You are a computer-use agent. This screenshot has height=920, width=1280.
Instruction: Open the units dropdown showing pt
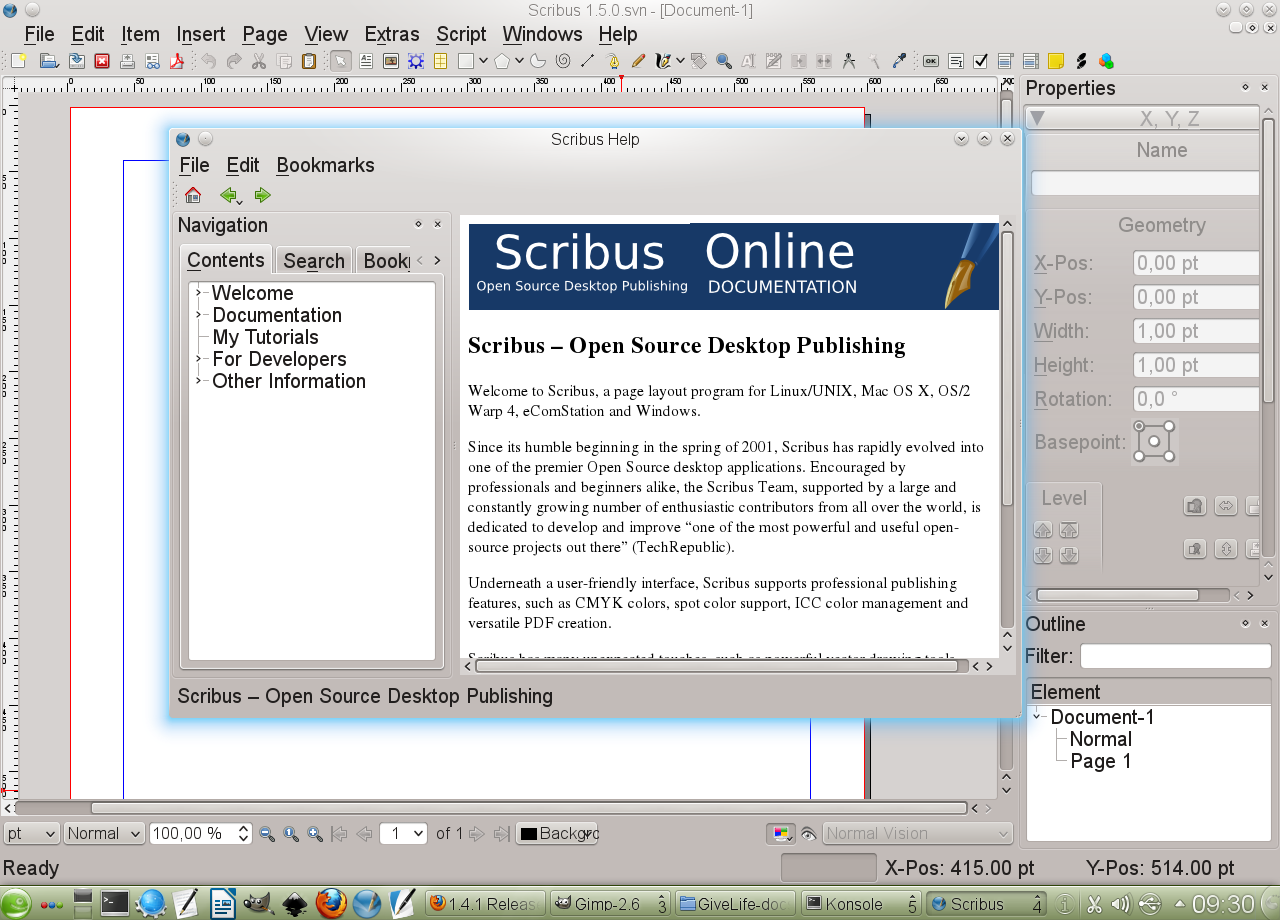click(32, 833)
